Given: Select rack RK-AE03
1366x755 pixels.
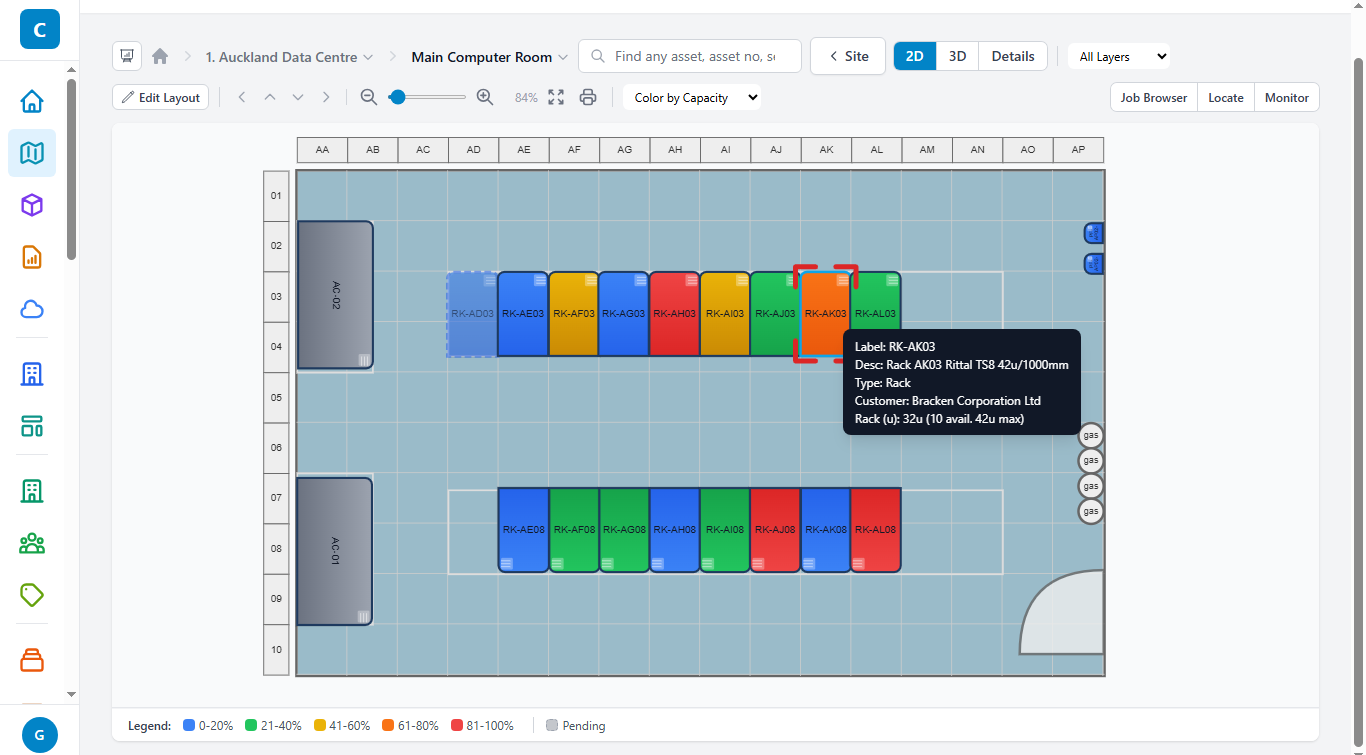Looking at the screenshot, I should pyautogui.click(x=523, y=314).
